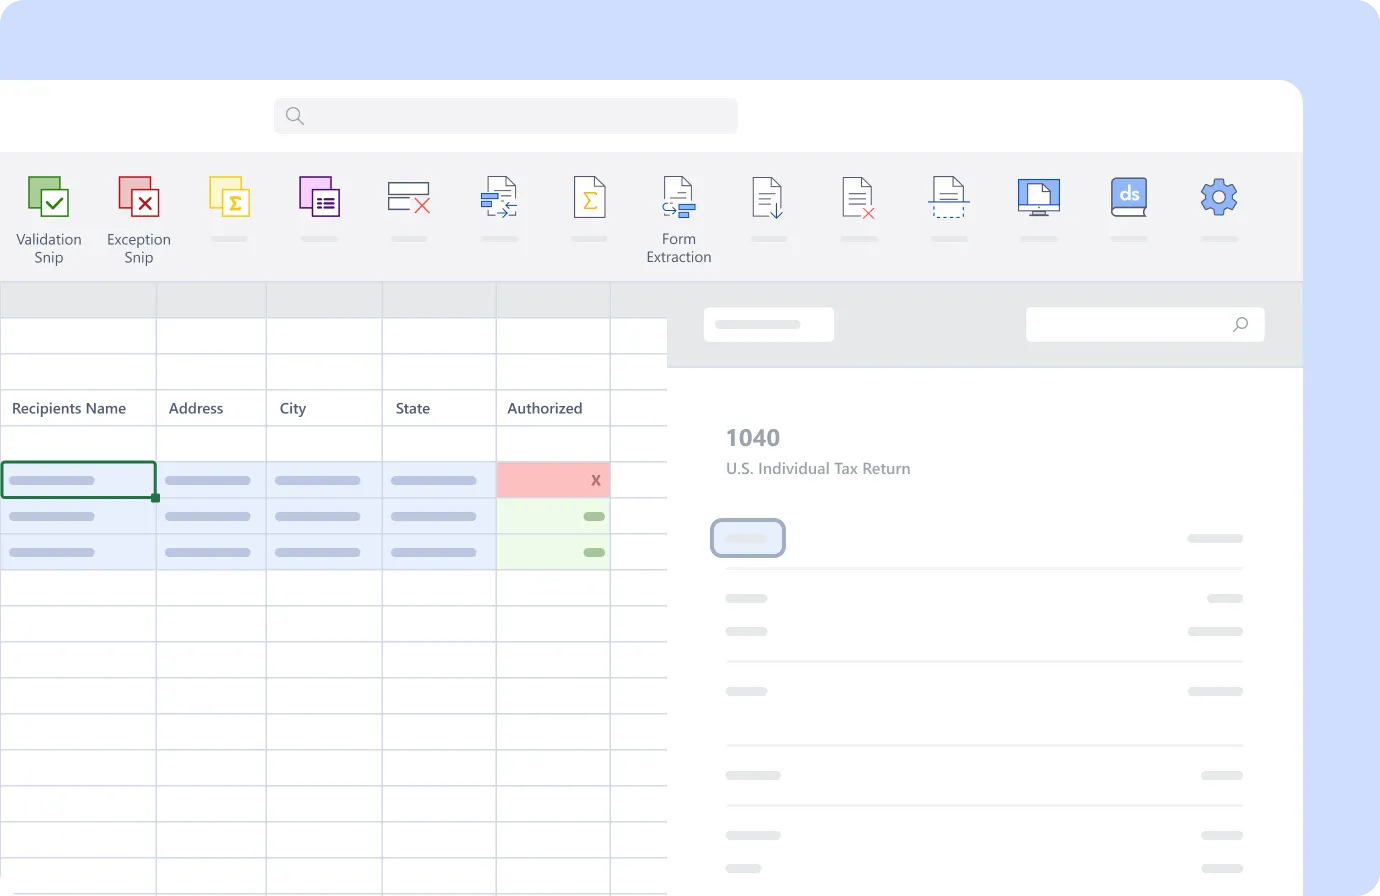Click the sigma document icon

click(x=589, y=196)
